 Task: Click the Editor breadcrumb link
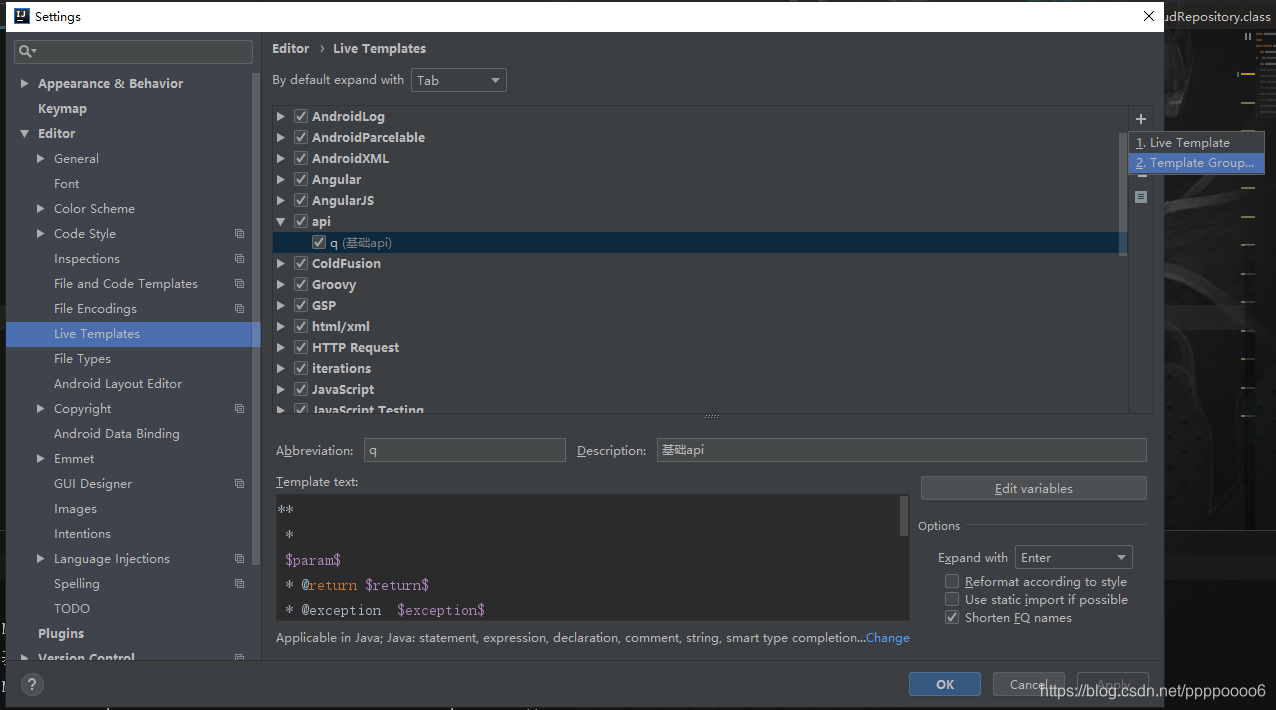point(291,48)
